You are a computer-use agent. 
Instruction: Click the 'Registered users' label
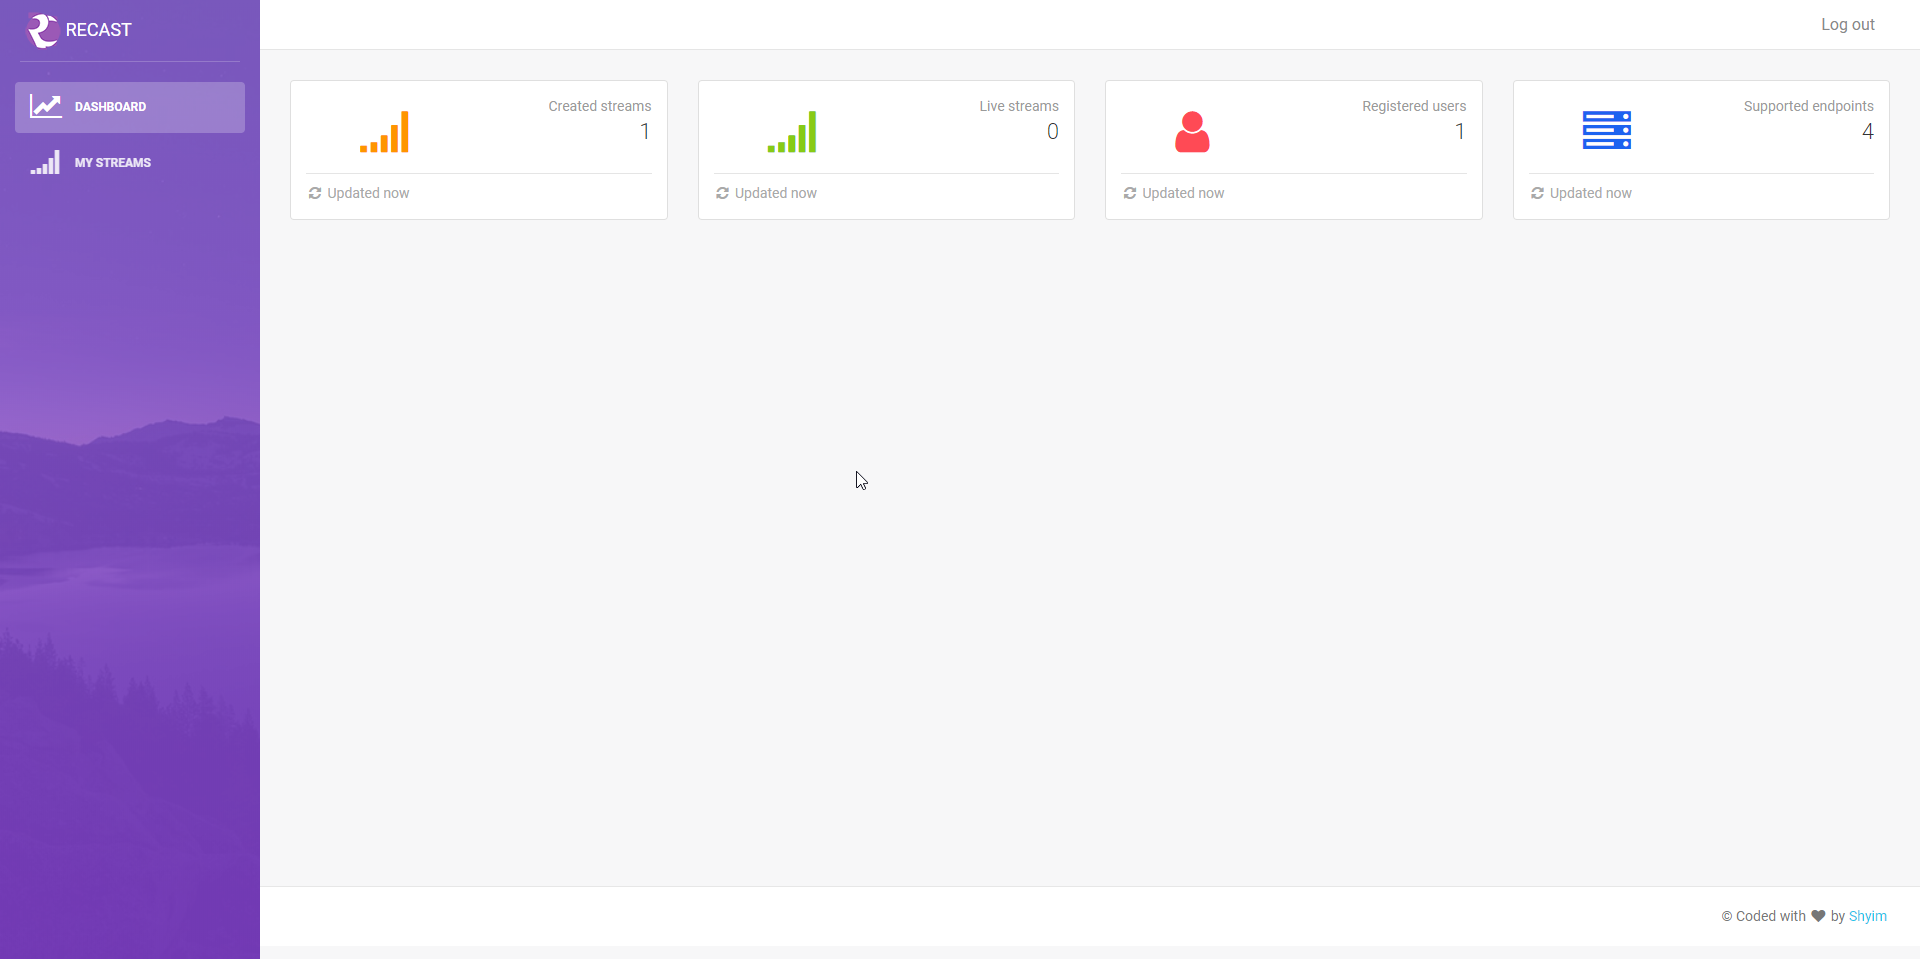click(x=1414, y=106)
